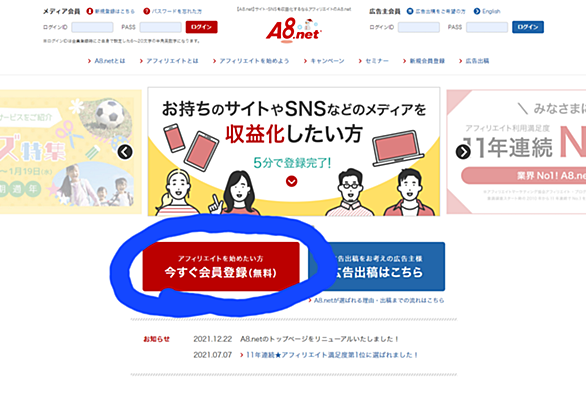586x400 pixels.
Task: Switch to English language link
Action: click(487, 11)
